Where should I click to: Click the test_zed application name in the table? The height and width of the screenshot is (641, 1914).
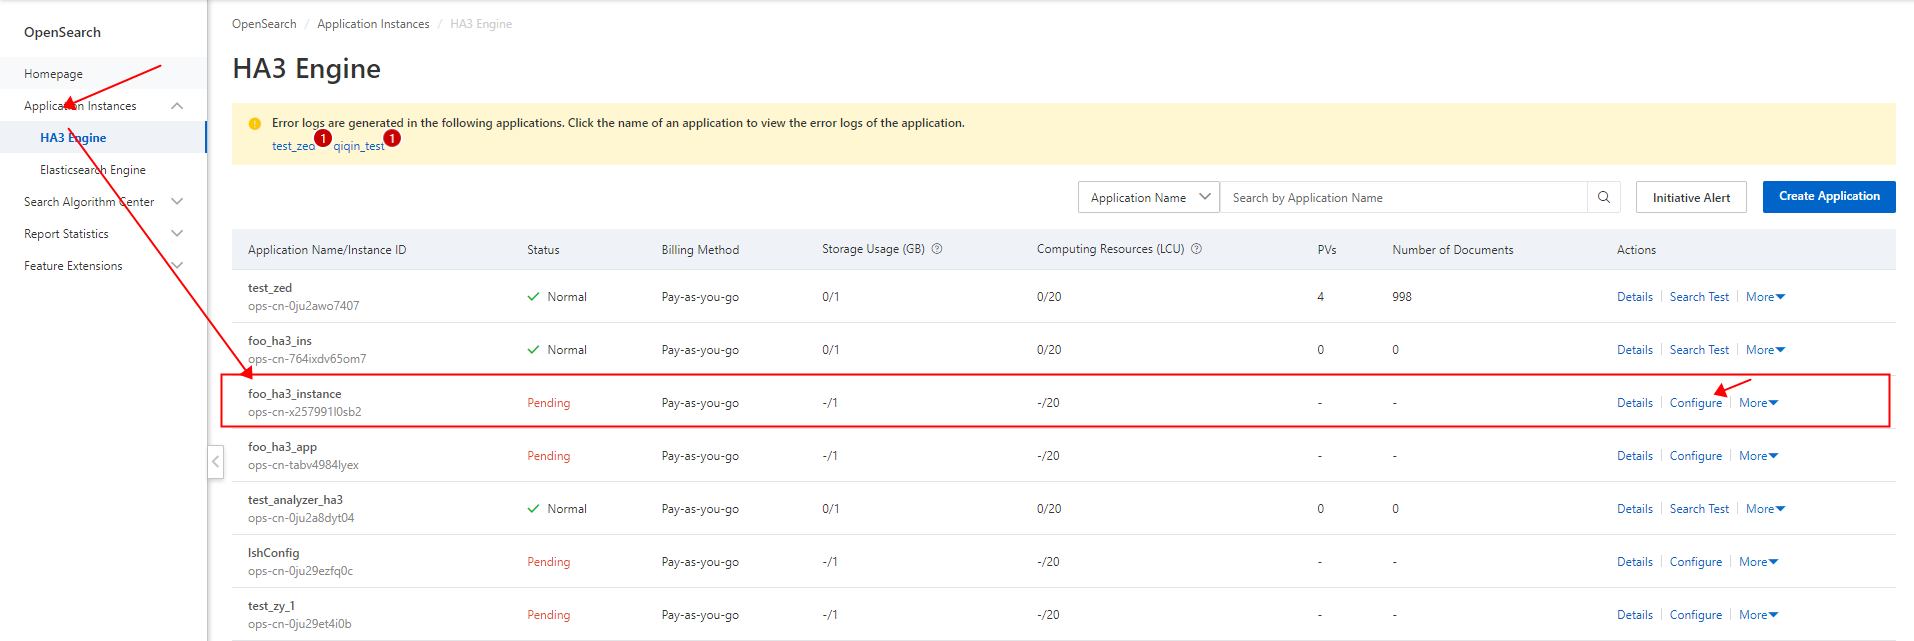tap(270, 288)
